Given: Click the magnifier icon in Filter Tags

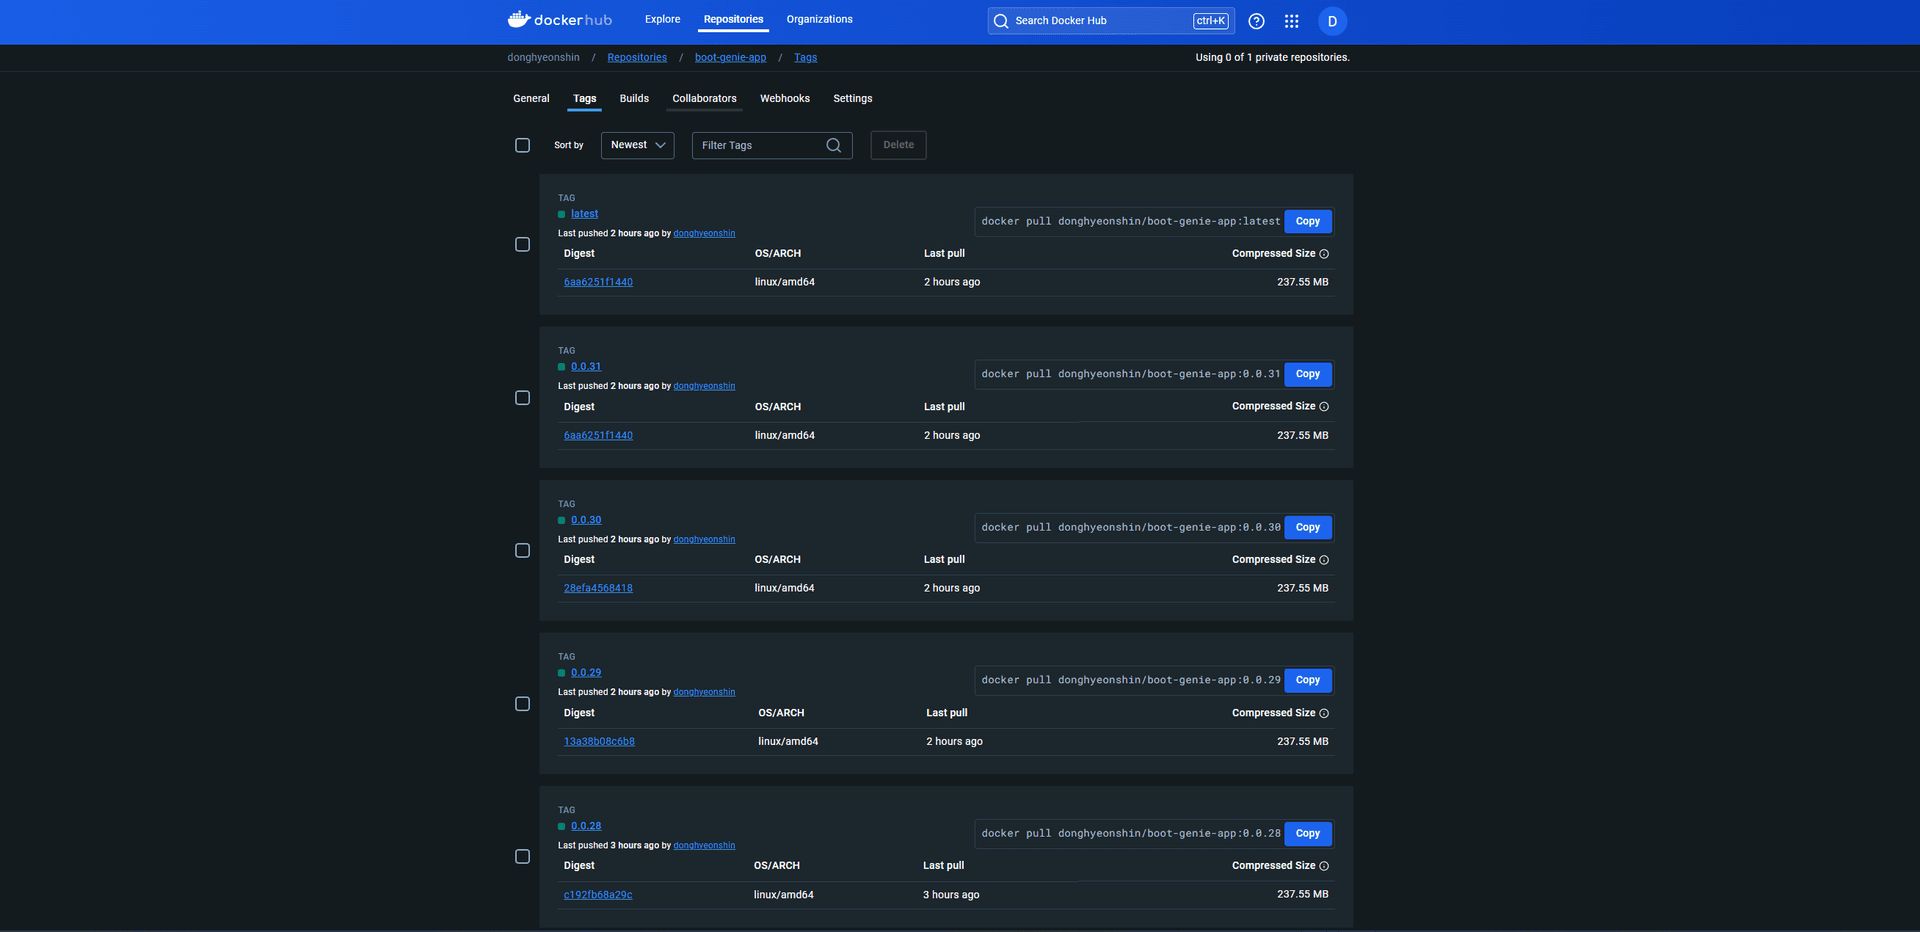Looking at the screenshot, I should click(x=833, y=145).
